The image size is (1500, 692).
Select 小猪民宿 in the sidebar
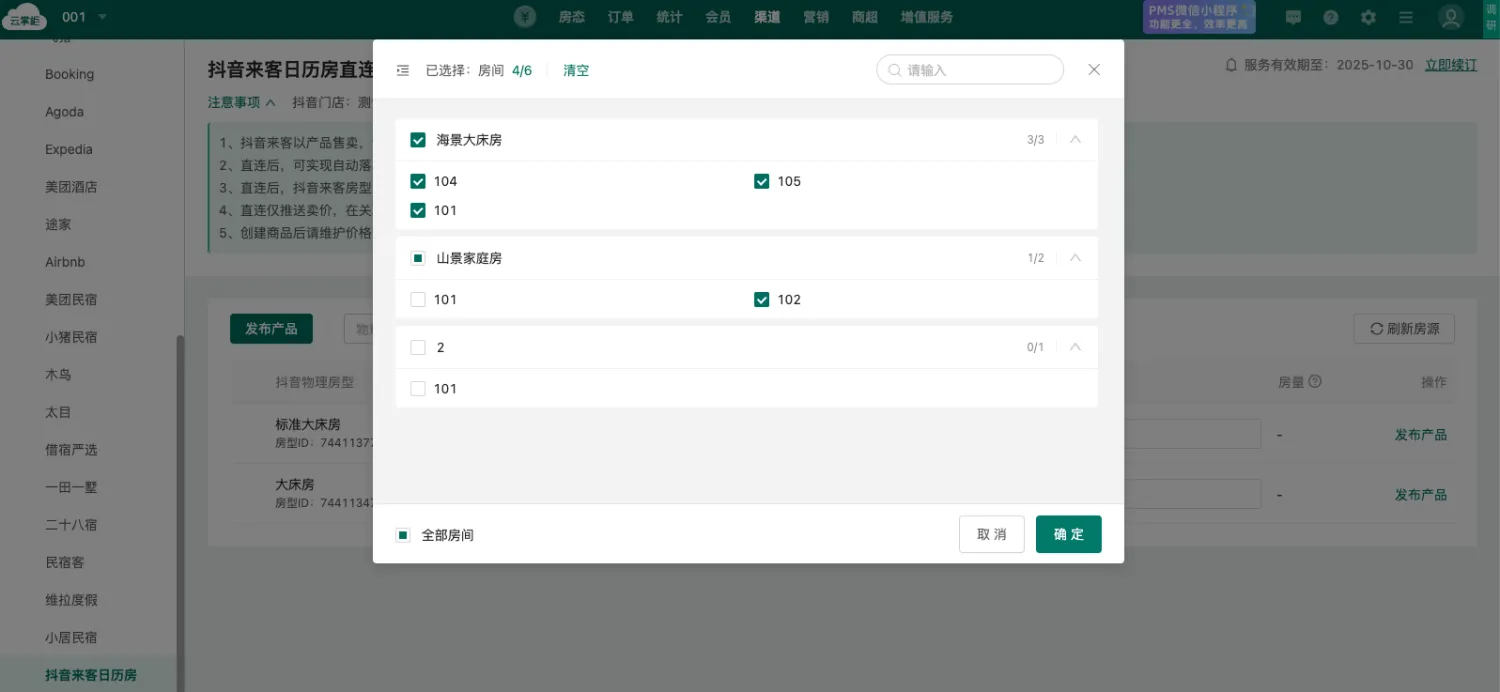pyautogui.click(x=71, y=337)
